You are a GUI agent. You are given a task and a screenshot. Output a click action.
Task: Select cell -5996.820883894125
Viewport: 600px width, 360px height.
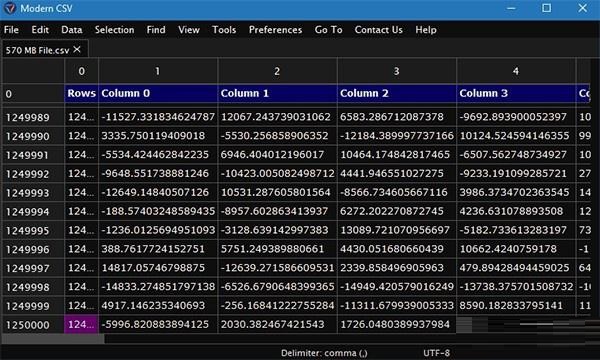(x=158, y=324)
